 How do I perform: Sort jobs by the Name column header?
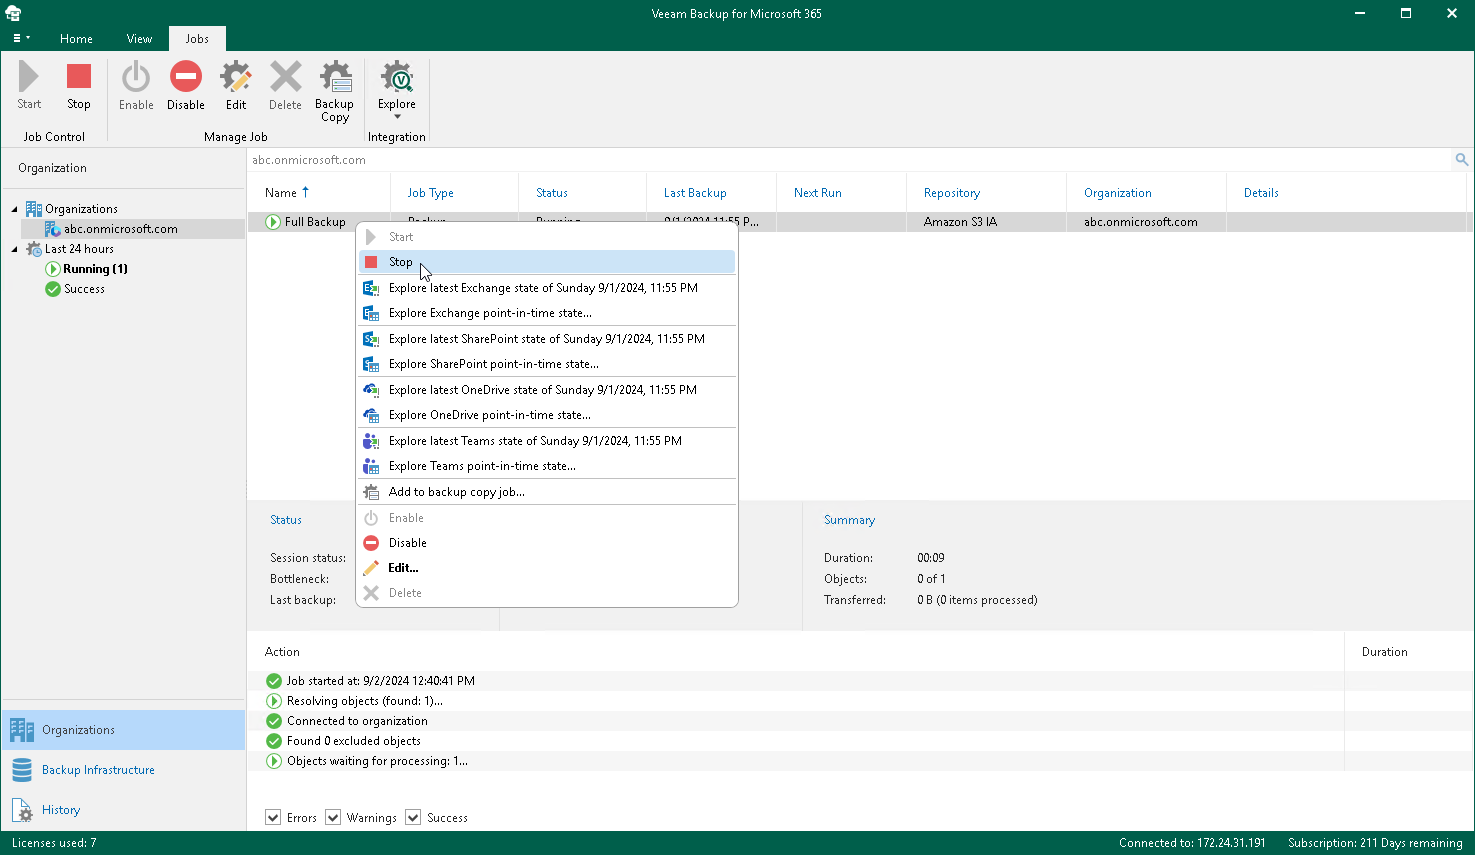[319, 193]
